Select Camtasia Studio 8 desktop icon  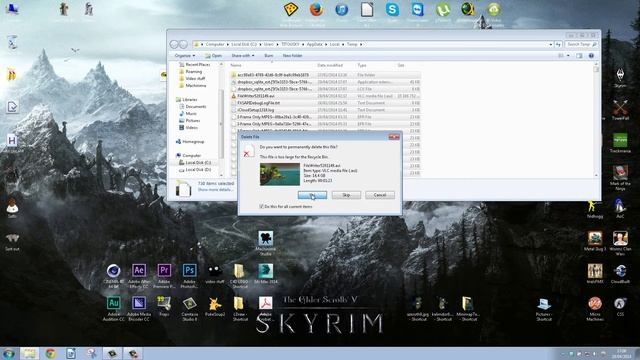[x=189, y=303]
